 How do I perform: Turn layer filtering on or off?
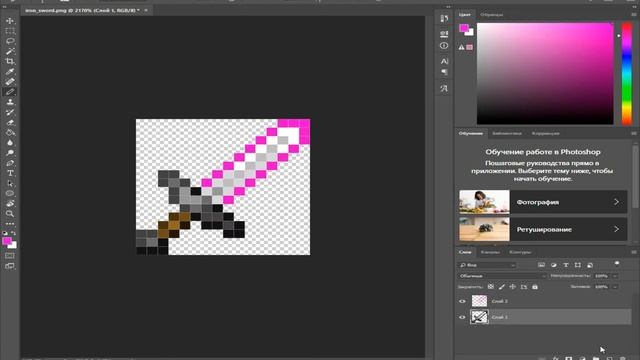click(x=617, y=264)
